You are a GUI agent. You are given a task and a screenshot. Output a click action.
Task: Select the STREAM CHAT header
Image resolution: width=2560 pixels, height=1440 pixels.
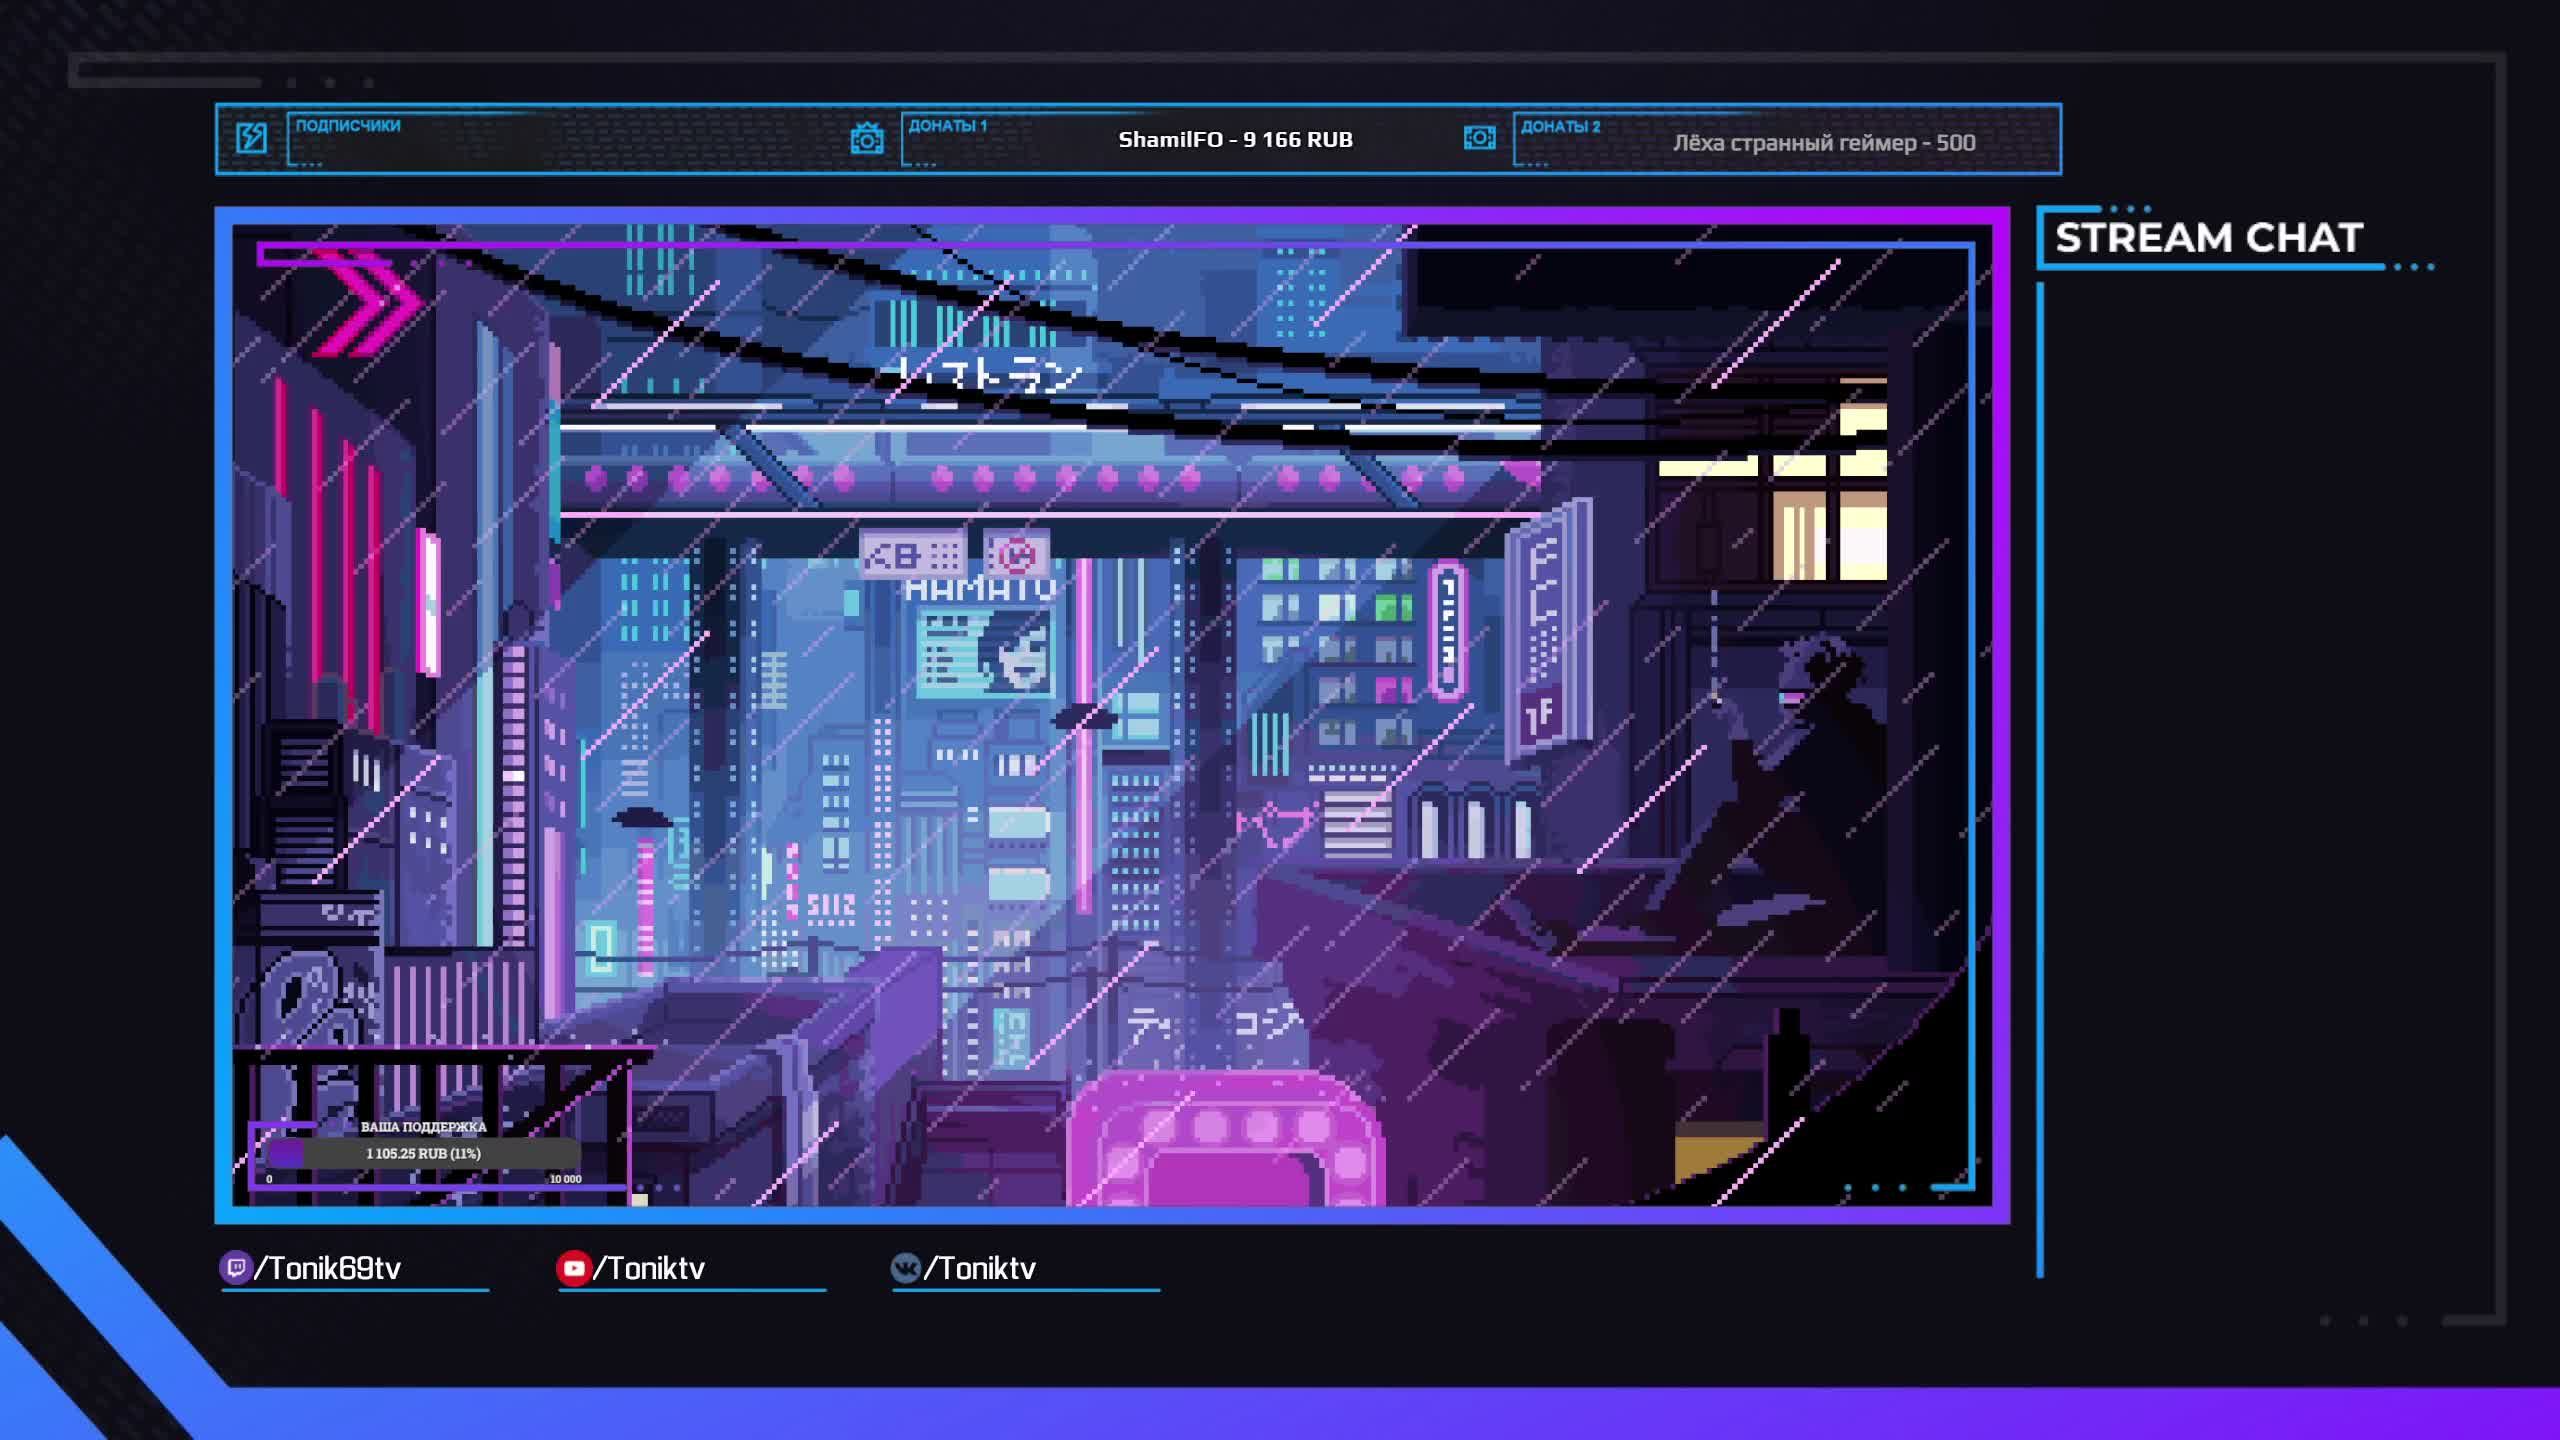pos(2208,238)
